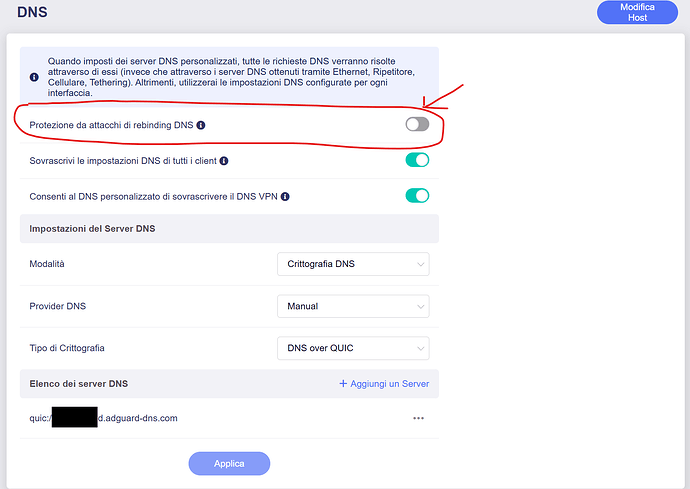Click the chevron arrow in DNS over QUIC box

pos(420,349)
